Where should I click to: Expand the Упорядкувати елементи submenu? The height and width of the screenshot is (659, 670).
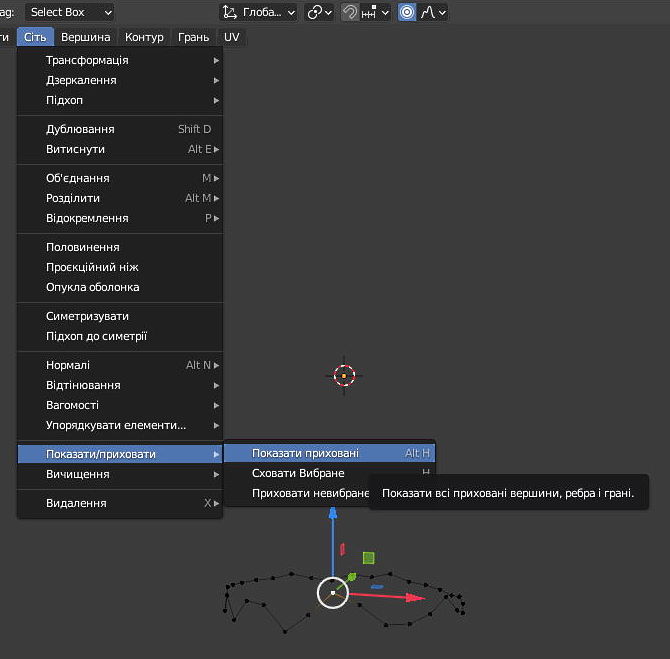pos(120,425)
